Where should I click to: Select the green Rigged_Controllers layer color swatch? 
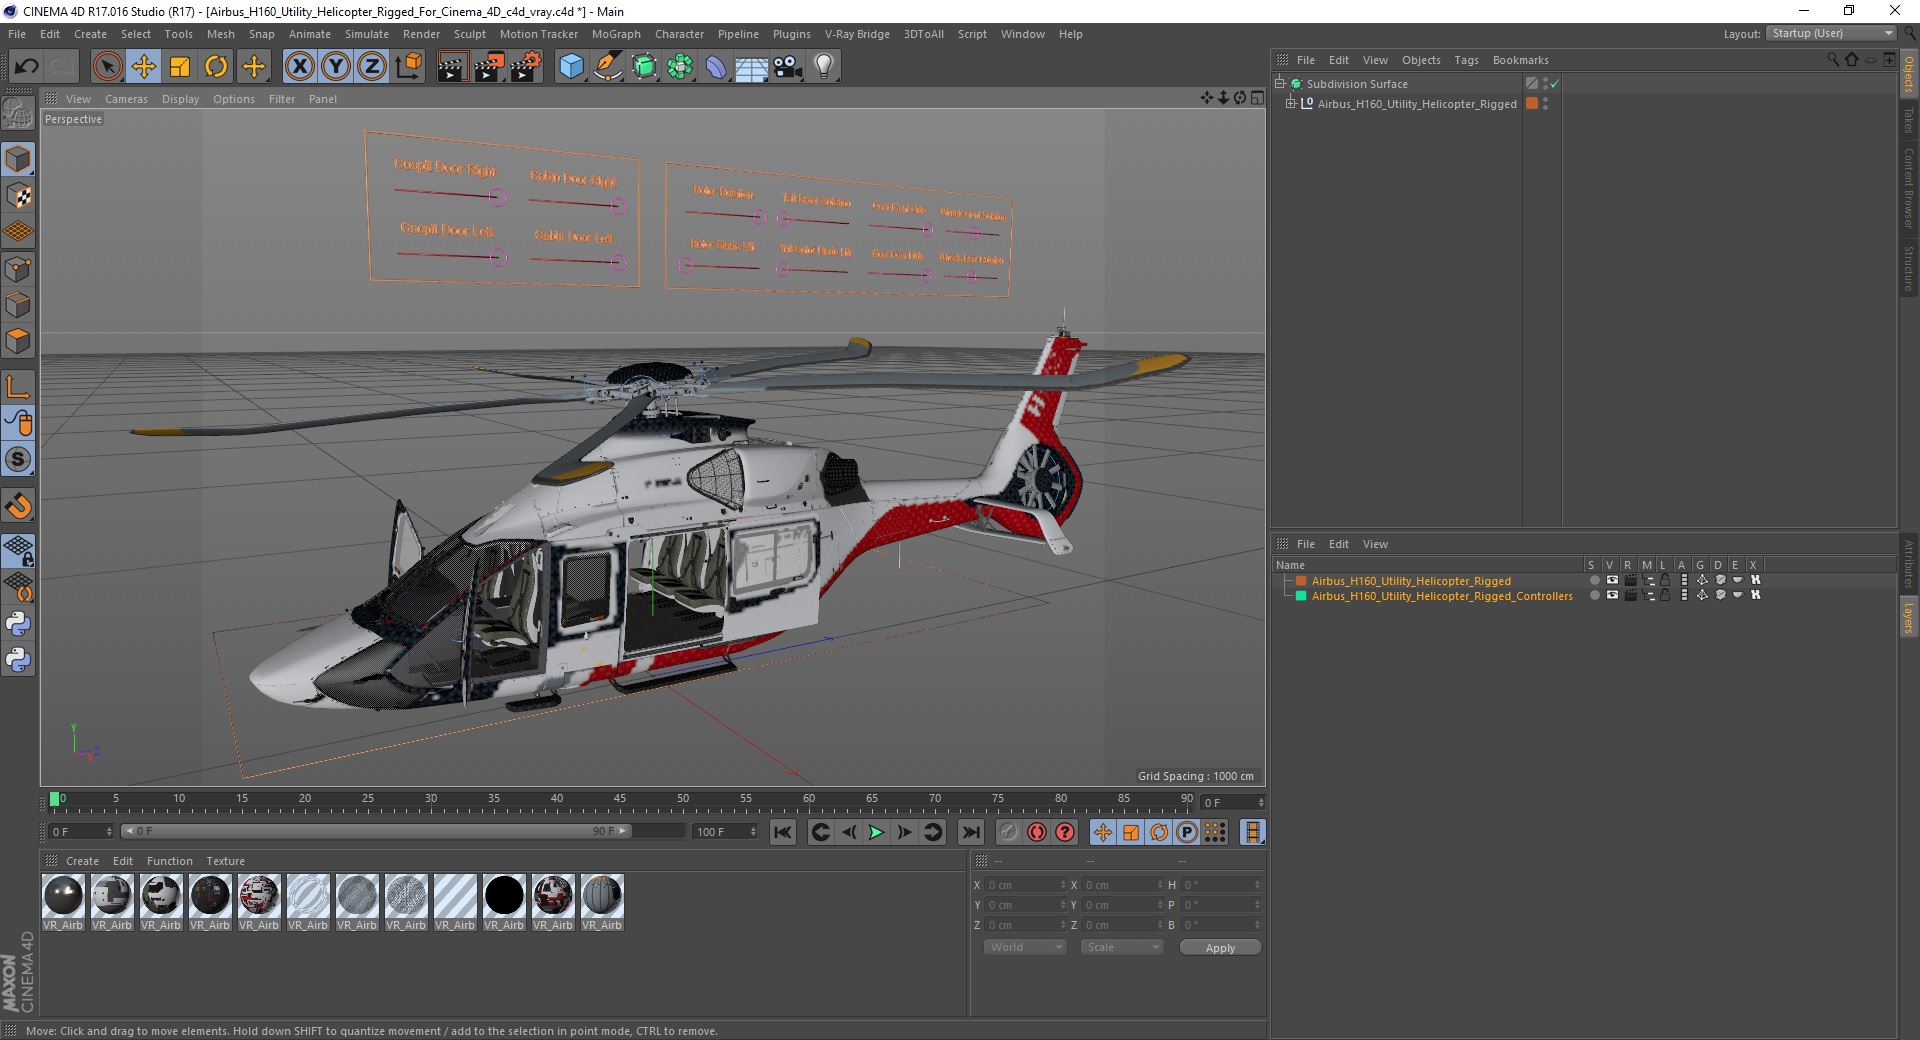click(x=1301, y=595)
